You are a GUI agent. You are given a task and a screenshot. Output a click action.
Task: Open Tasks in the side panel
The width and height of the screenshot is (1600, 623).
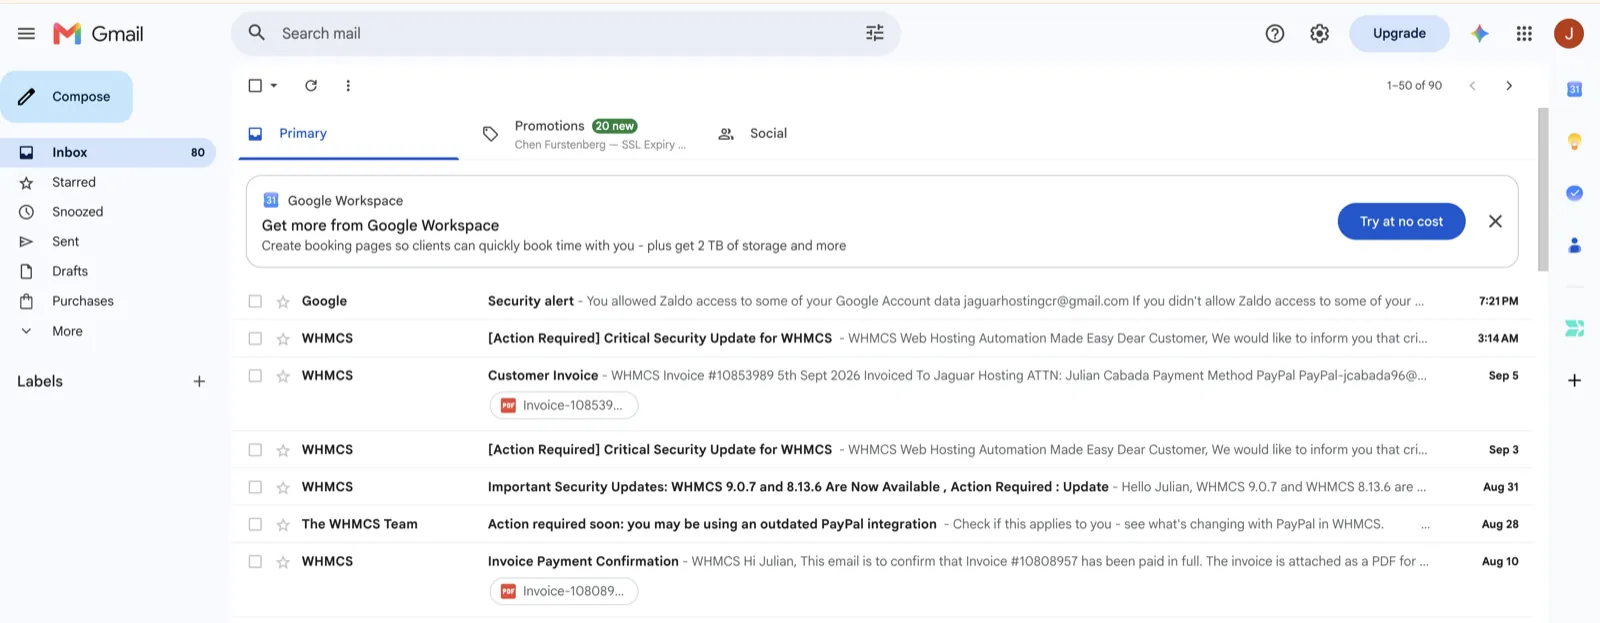point(1574,193)
